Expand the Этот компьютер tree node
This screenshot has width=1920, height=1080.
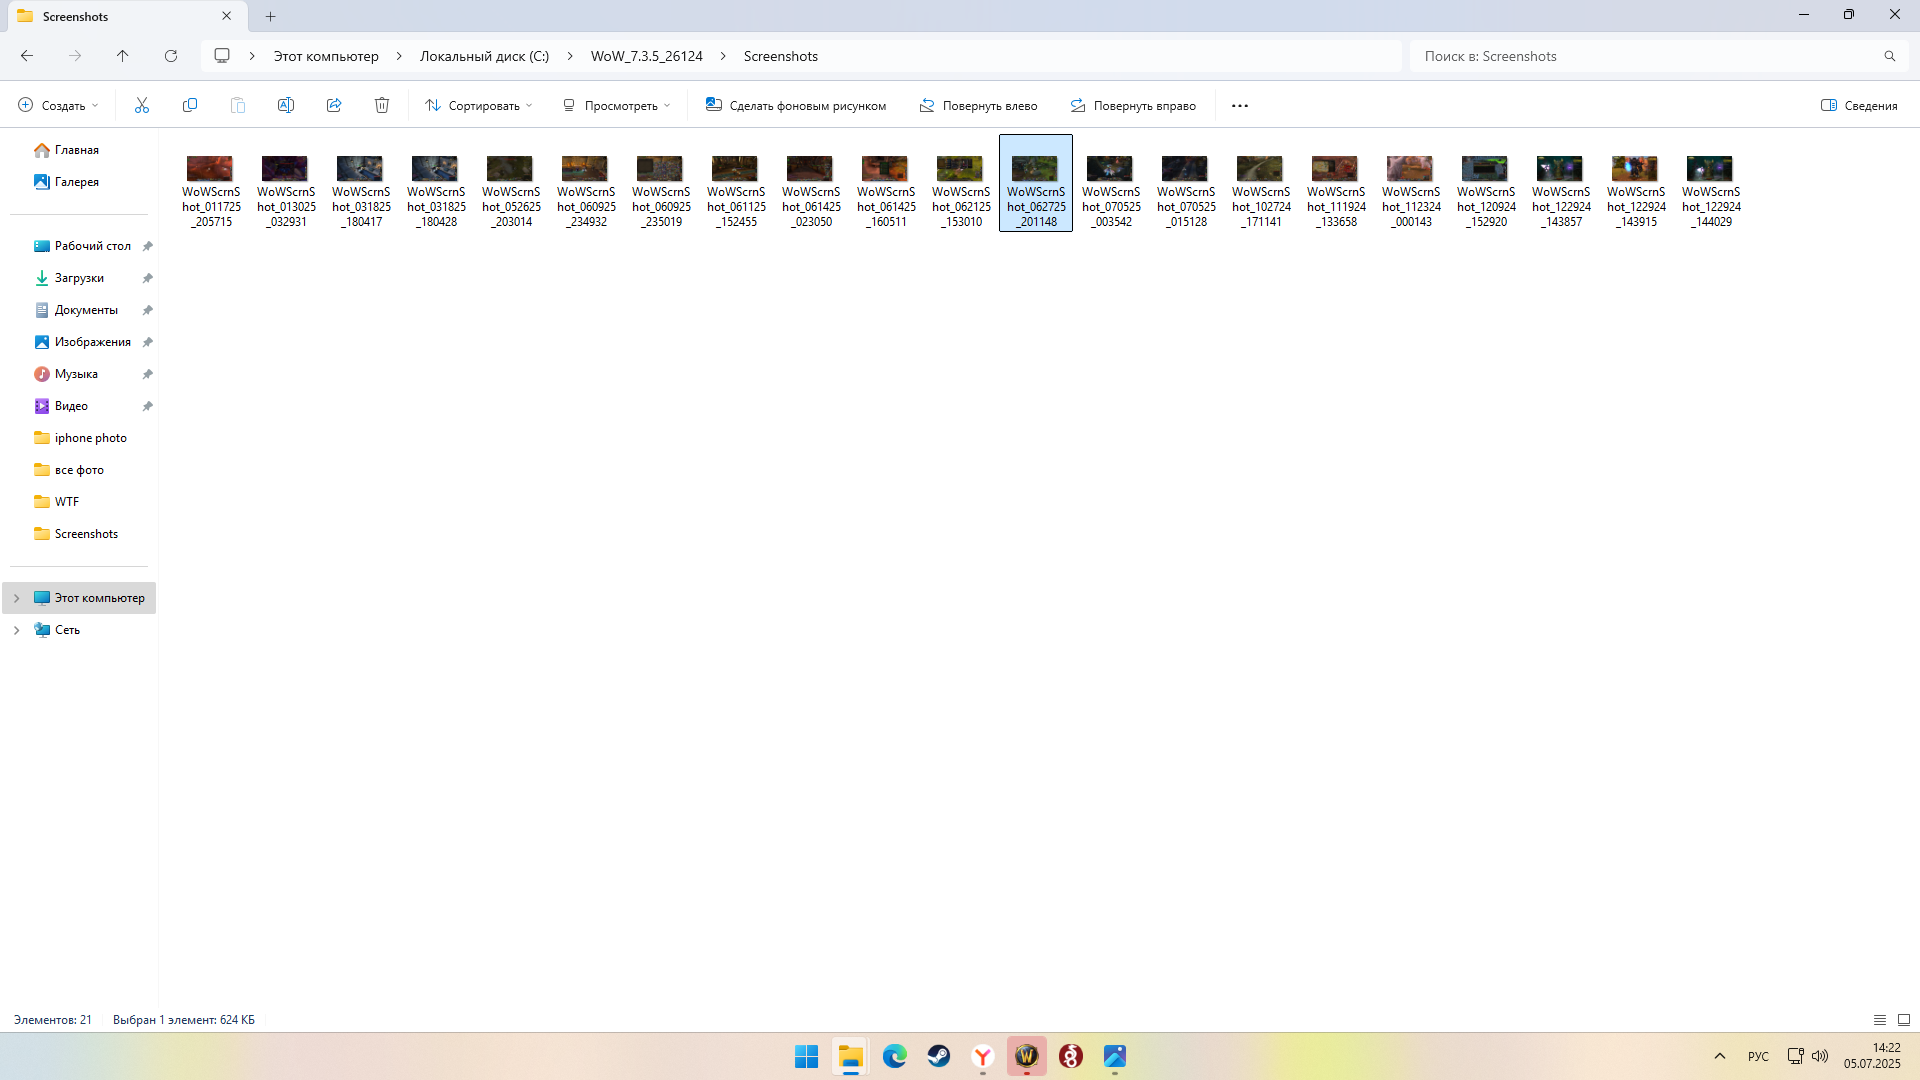(x=16, y=598)
